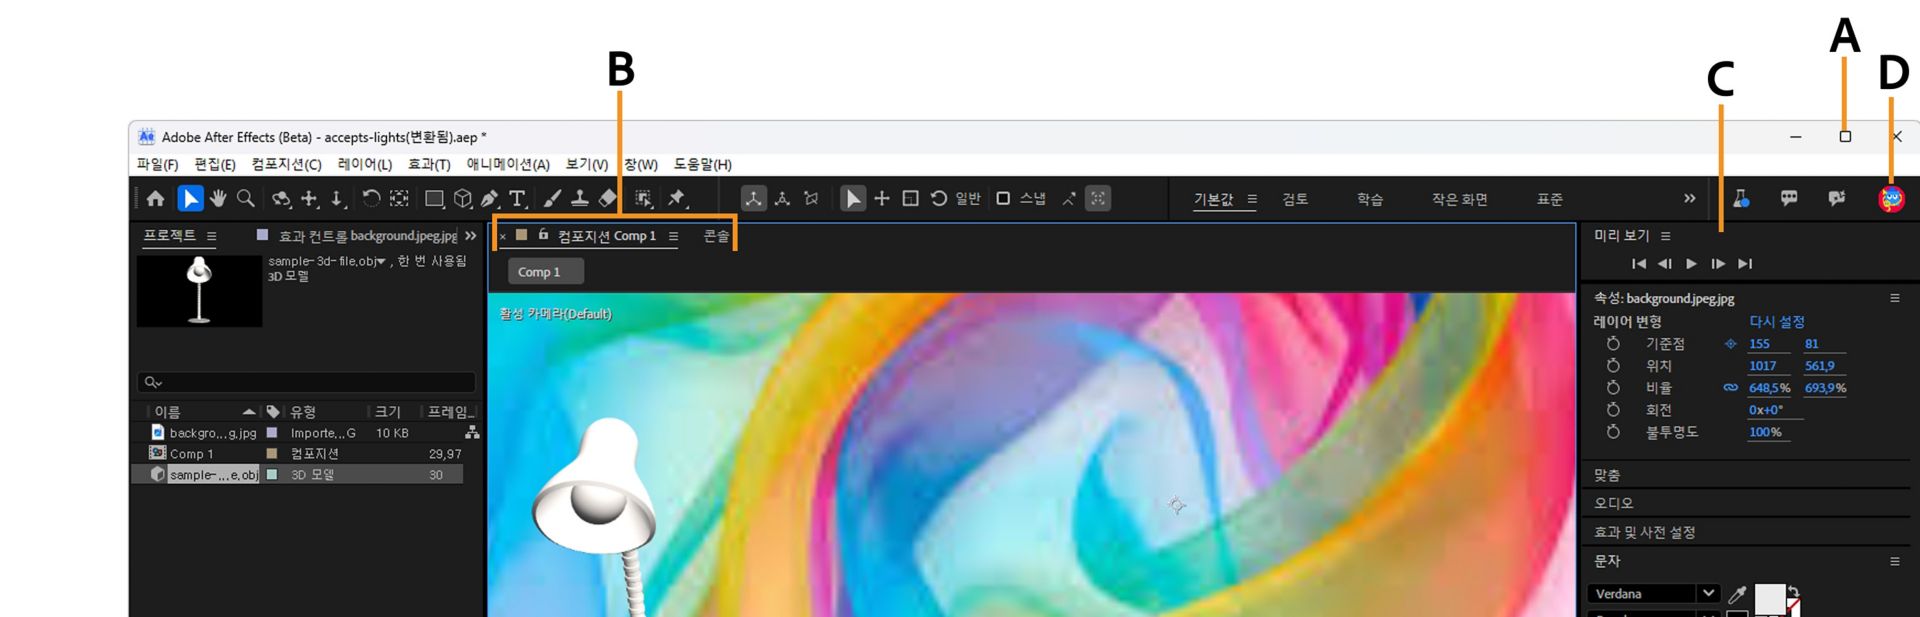Select the Selection arrow tool
This screenshot has width=1920, height=617.
190,199
